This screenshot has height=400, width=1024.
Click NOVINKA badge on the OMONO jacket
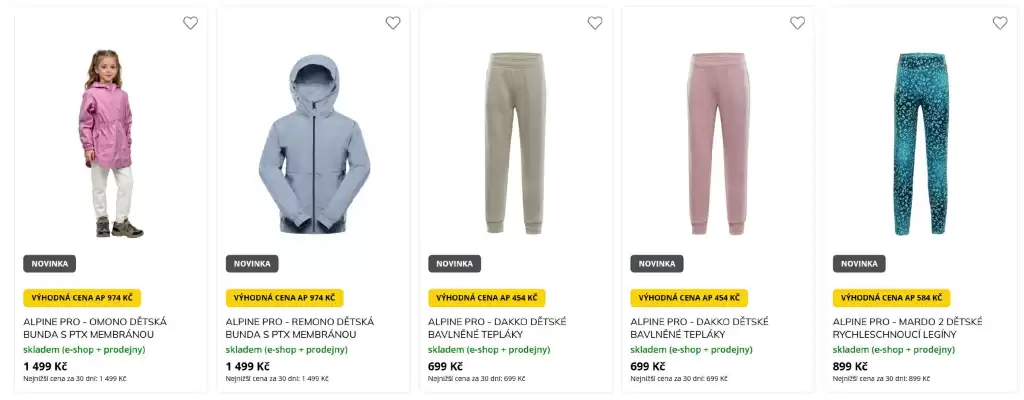click(50, 264)
